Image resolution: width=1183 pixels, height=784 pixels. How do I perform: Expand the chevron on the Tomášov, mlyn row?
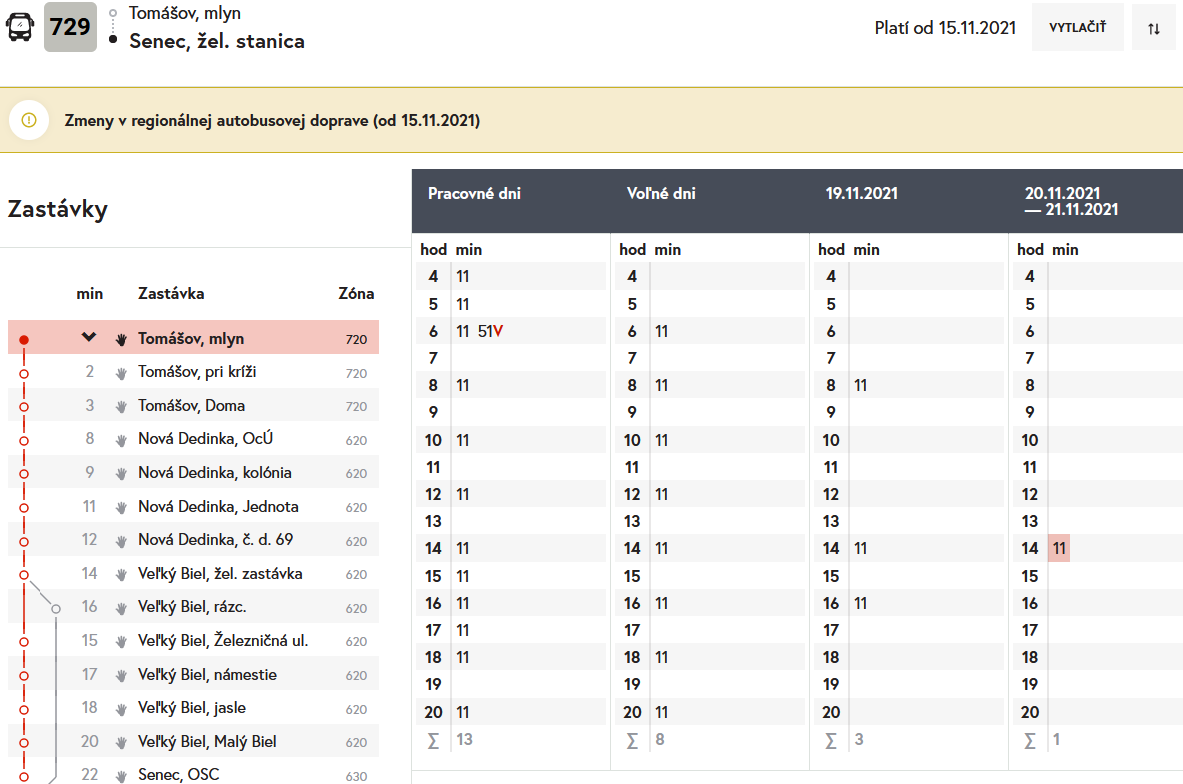click(89, 338)
